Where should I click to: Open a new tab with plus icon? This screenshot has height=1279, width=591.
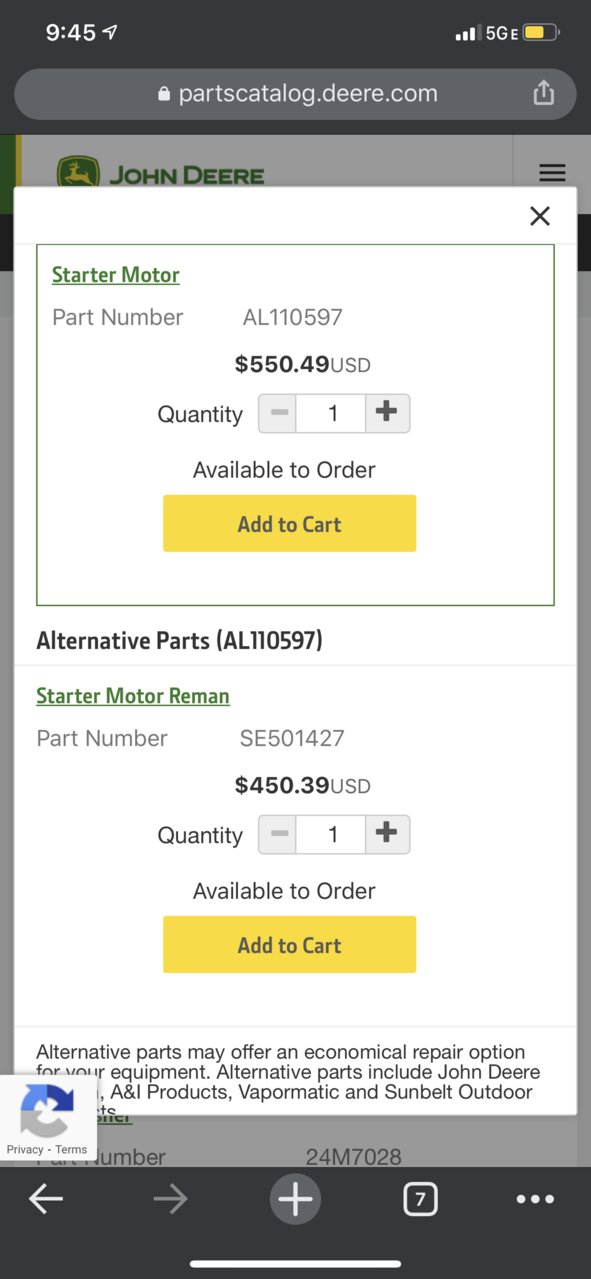click(295, 1198)
